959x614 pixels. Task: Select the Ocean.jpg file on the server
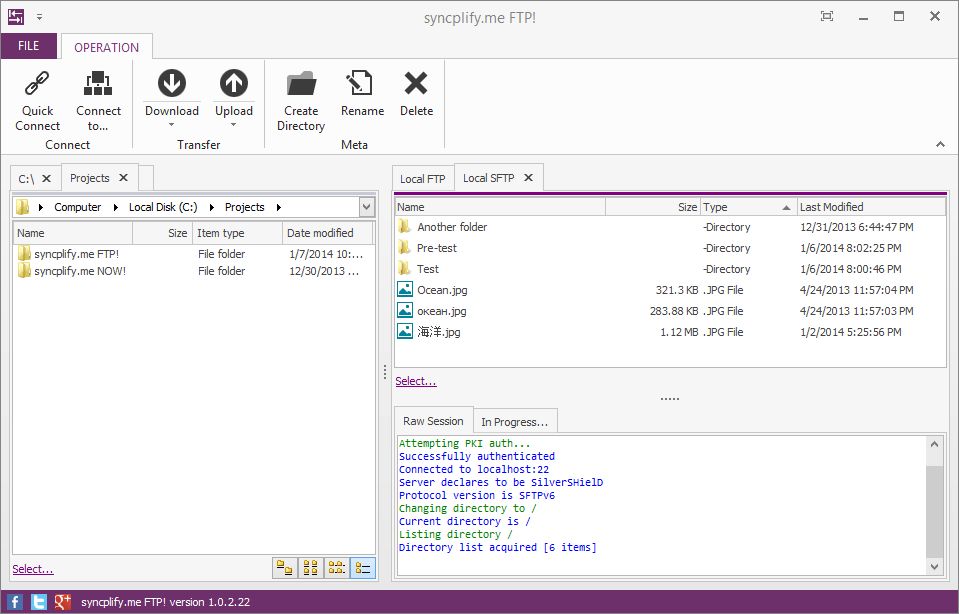[x=444, y=290]
